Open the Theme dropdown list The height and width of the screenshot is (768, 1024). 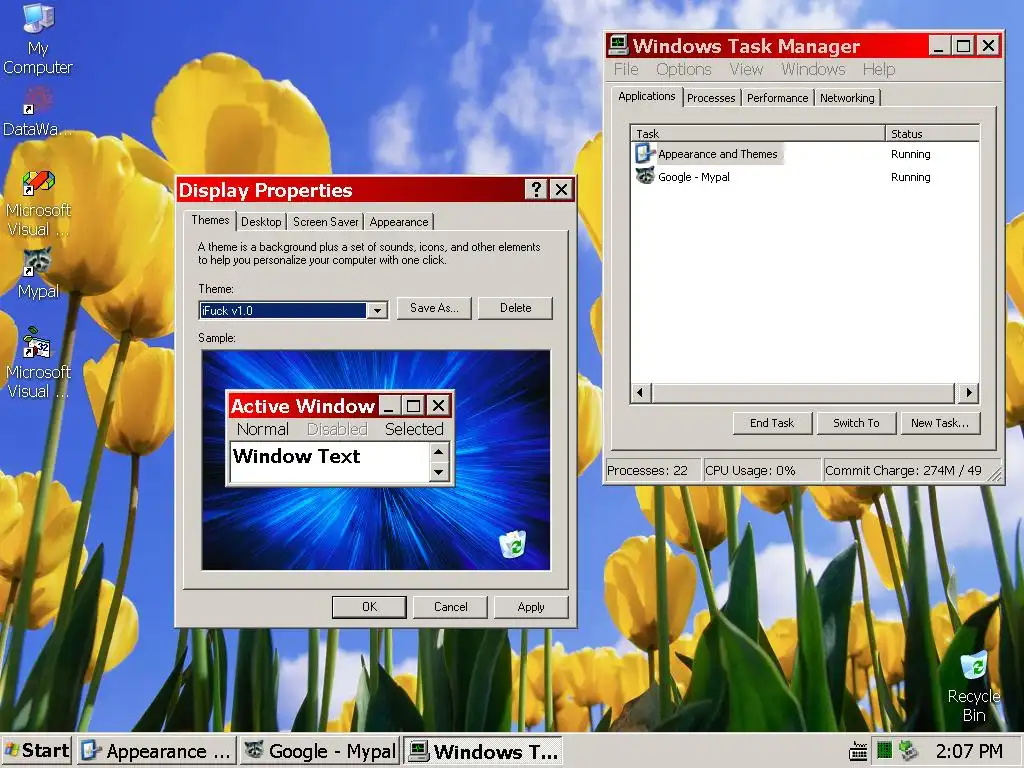pos(293,310)
